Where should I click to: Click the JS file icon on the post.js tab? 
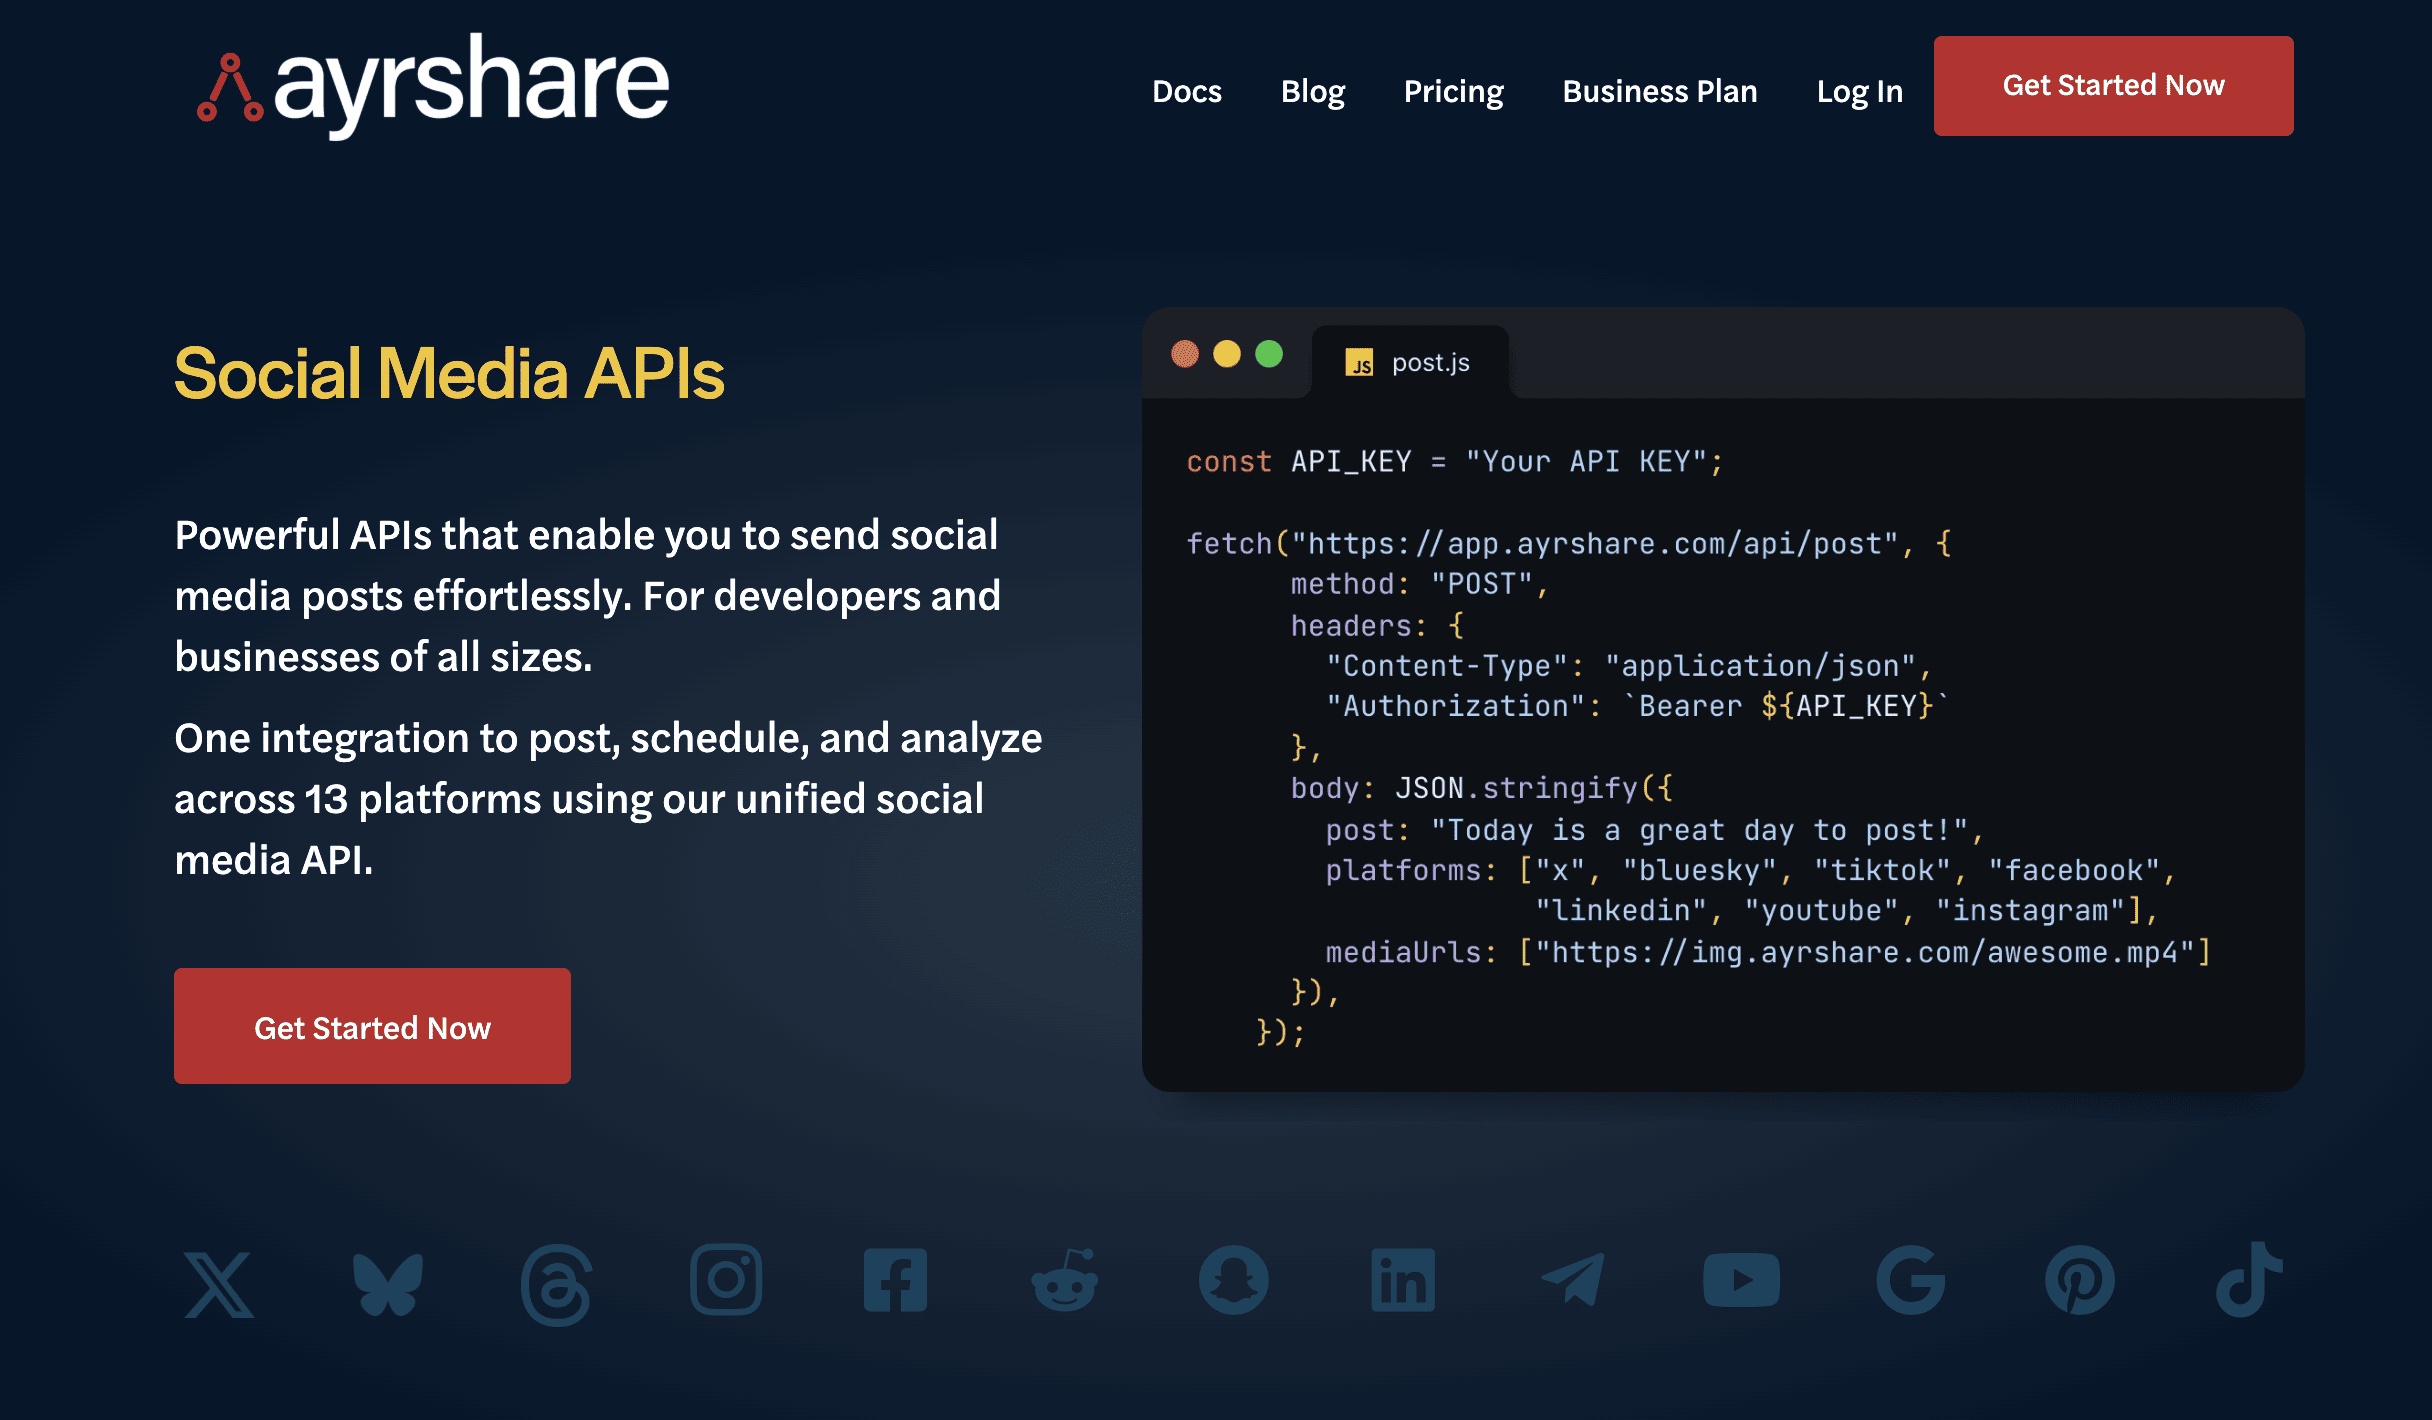tap(1359, 362)
